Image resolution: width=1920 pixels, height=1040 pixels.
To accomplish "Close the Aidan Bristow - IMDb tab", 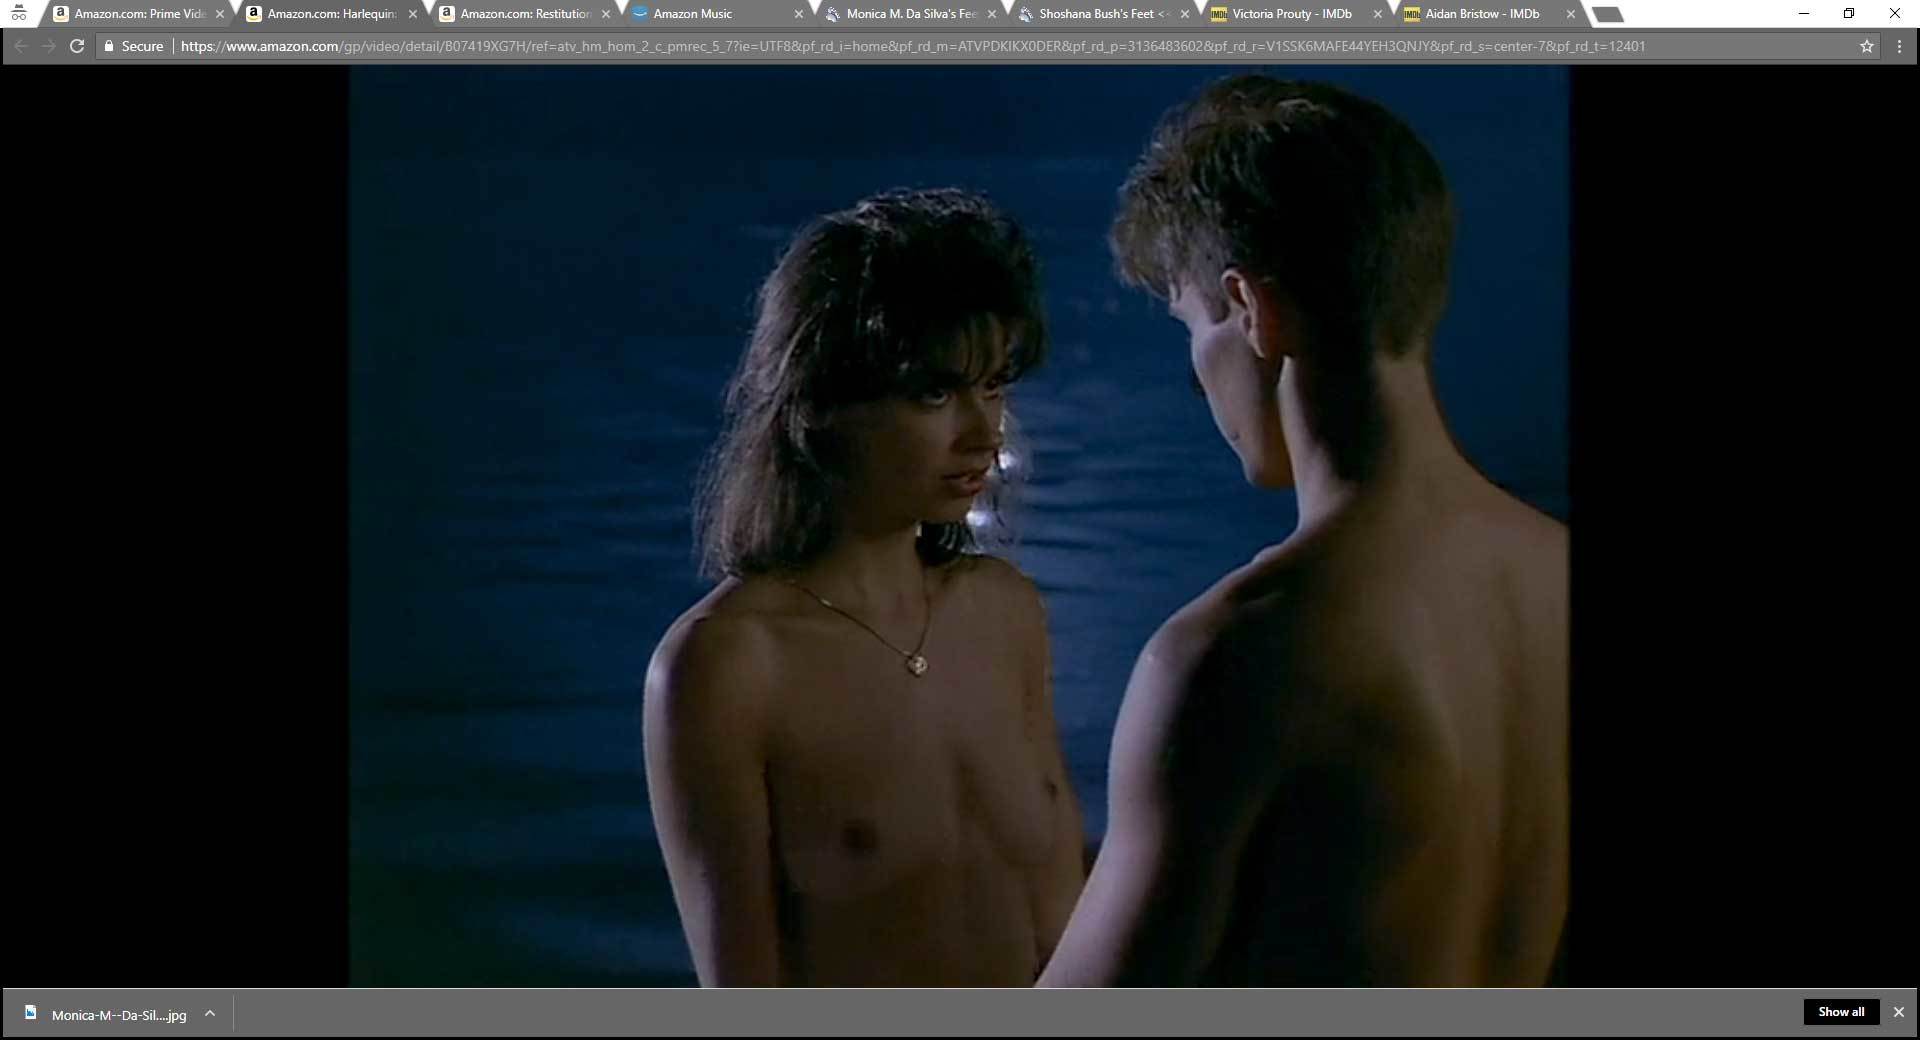I will pyautogui.click(x=1570, y=14).
